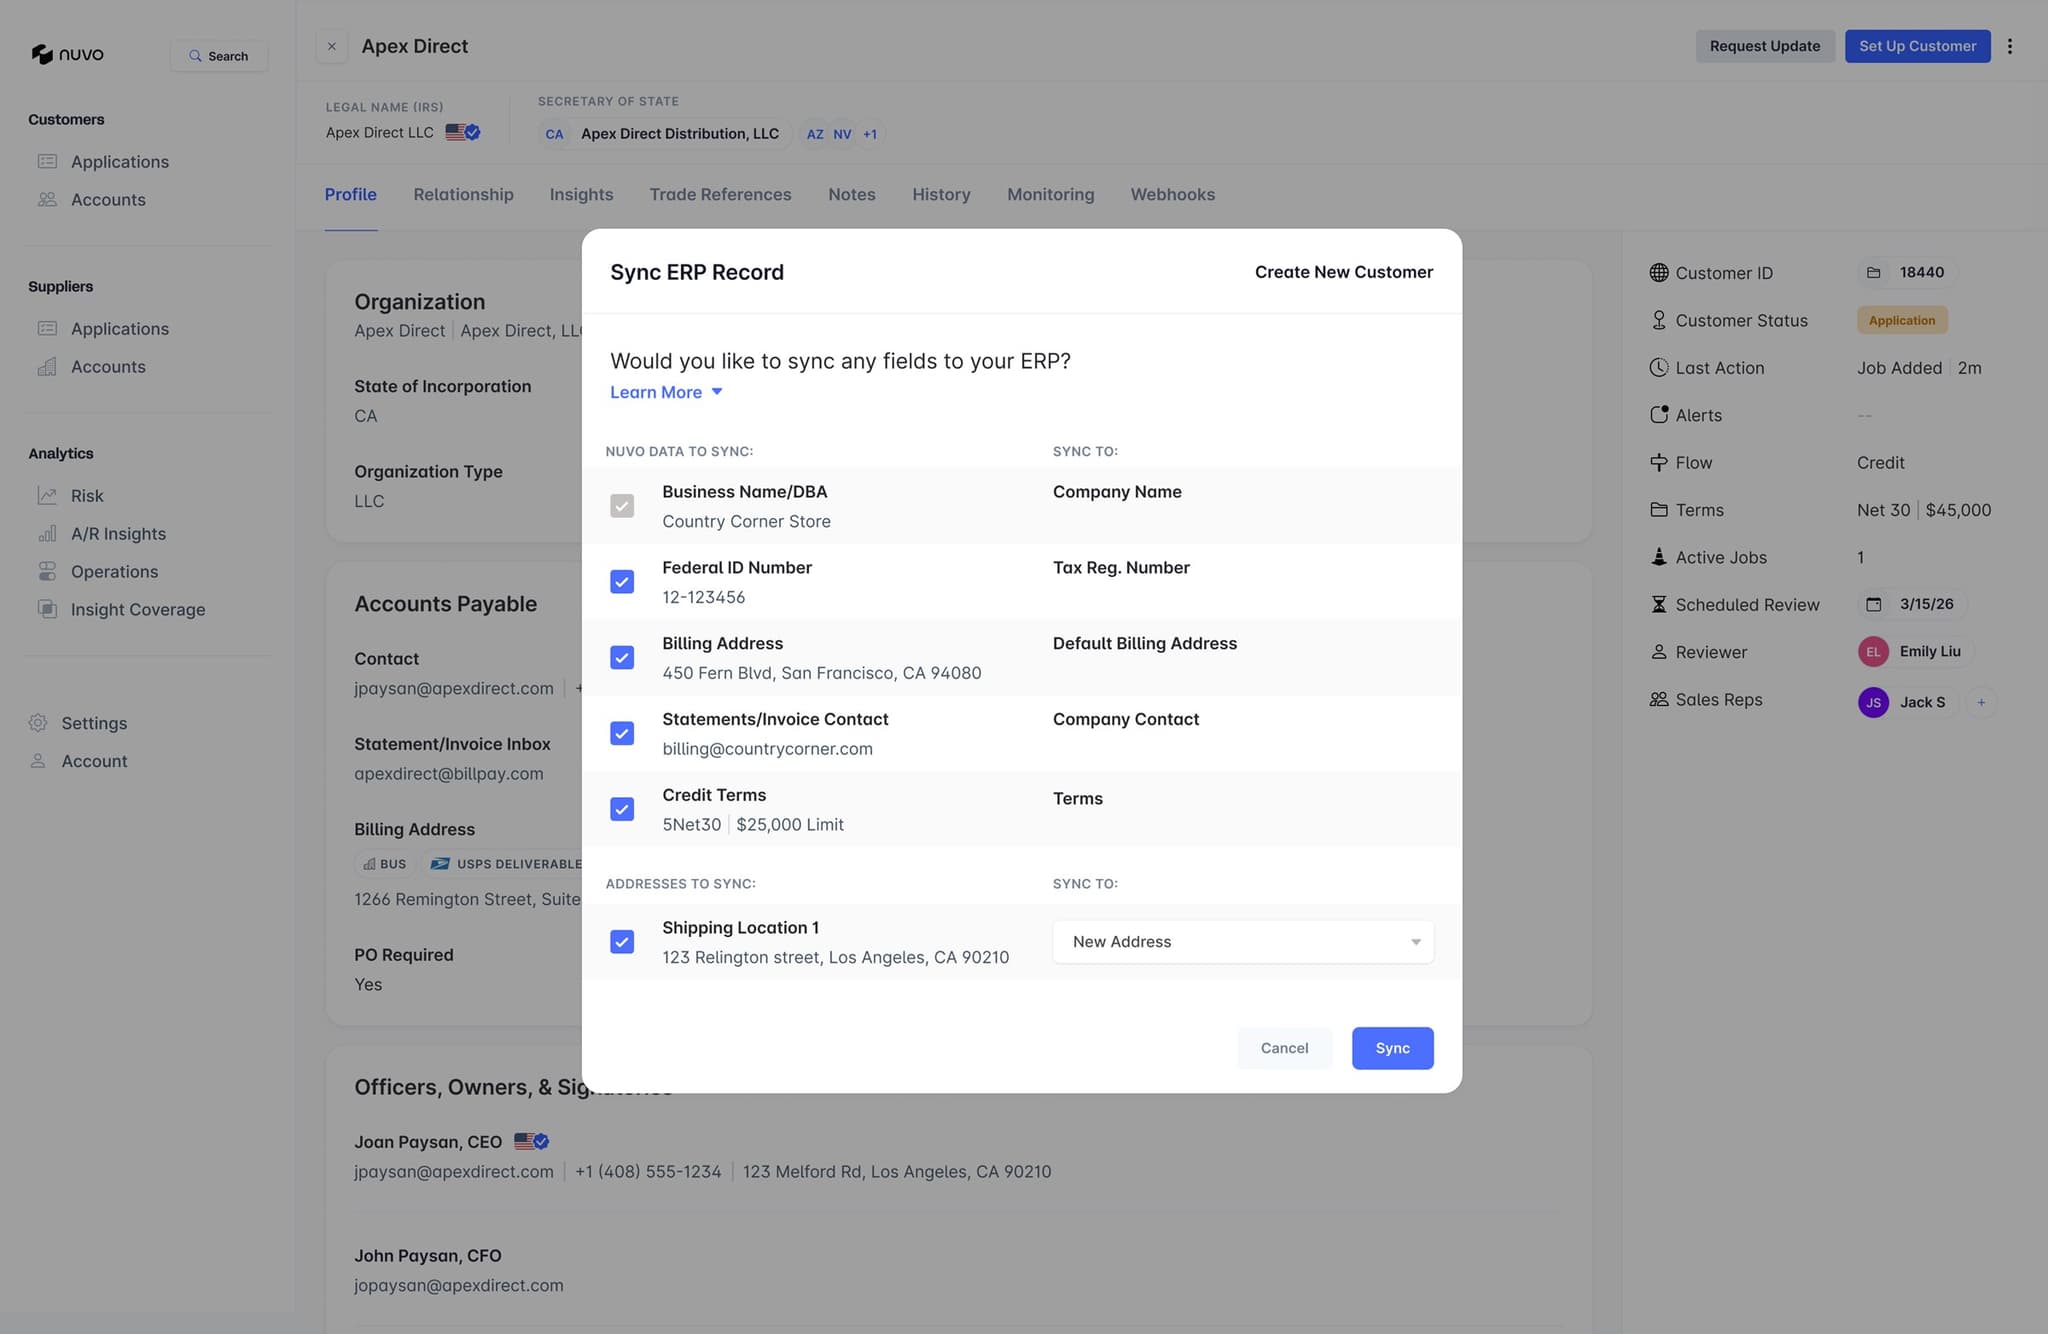Switch to the Relationship tab

coord(463,194)
